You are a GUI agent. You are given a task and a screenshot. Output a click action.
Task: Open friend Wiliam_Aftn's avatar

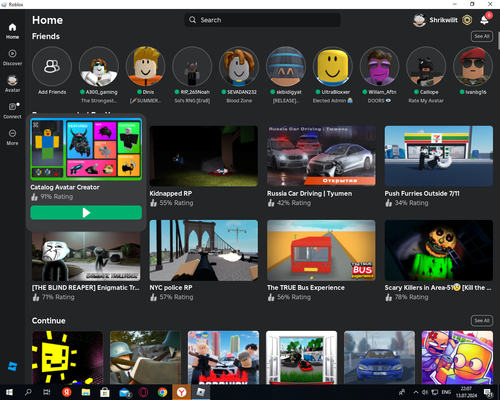point(379,67)
